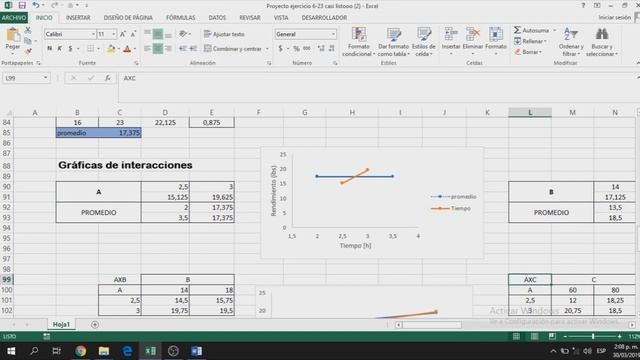Click the Insert Function fx icon

pos(107,78)
